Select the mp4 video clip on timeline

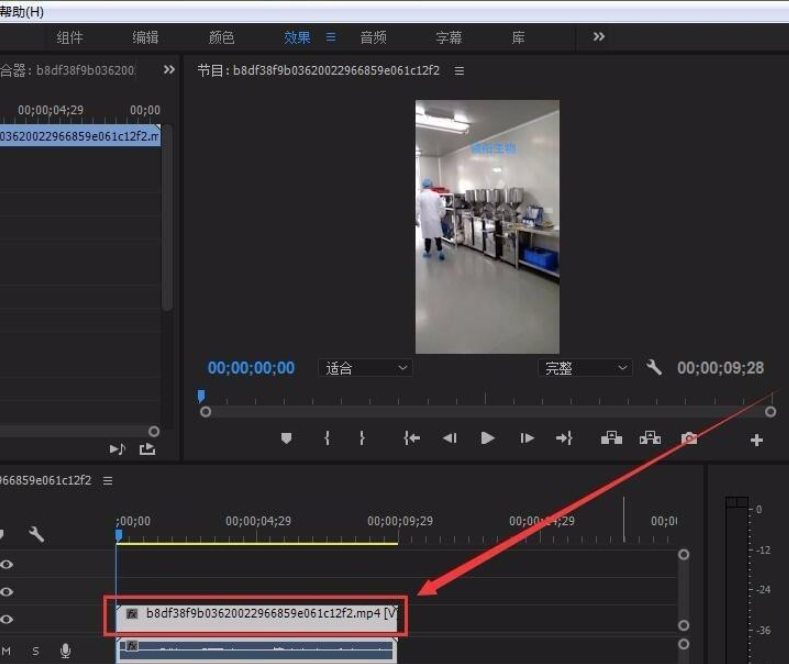point(260,614)
